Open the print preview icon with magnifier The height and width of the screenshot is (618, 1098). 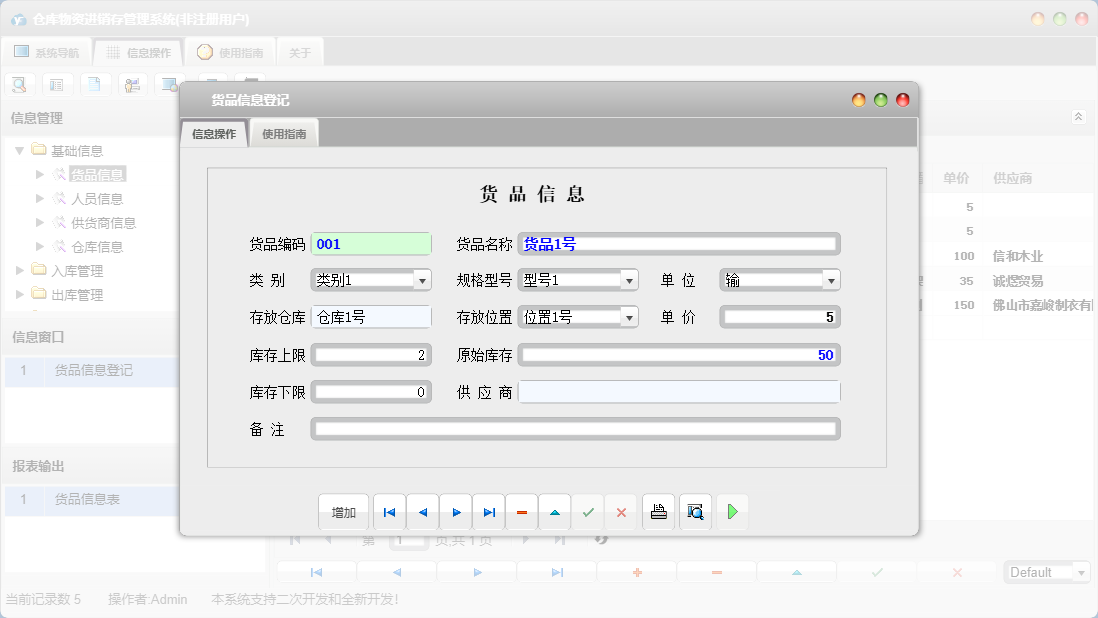pos(695,511)
